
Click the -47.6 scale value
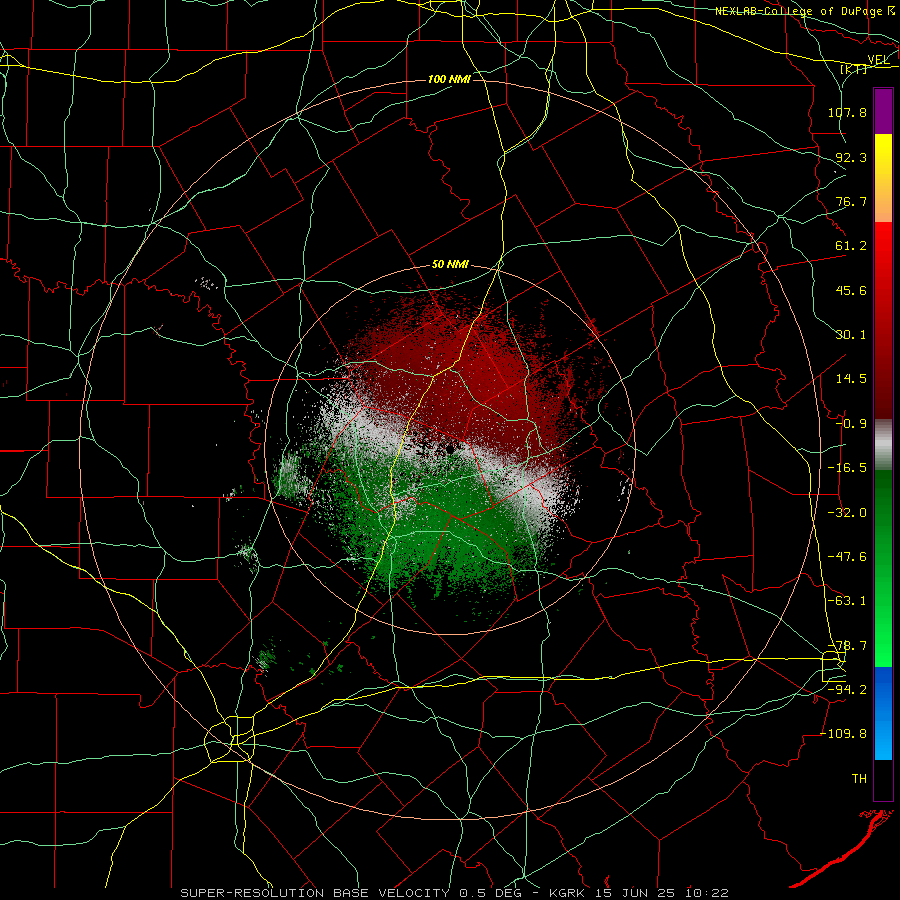point(847,557)
